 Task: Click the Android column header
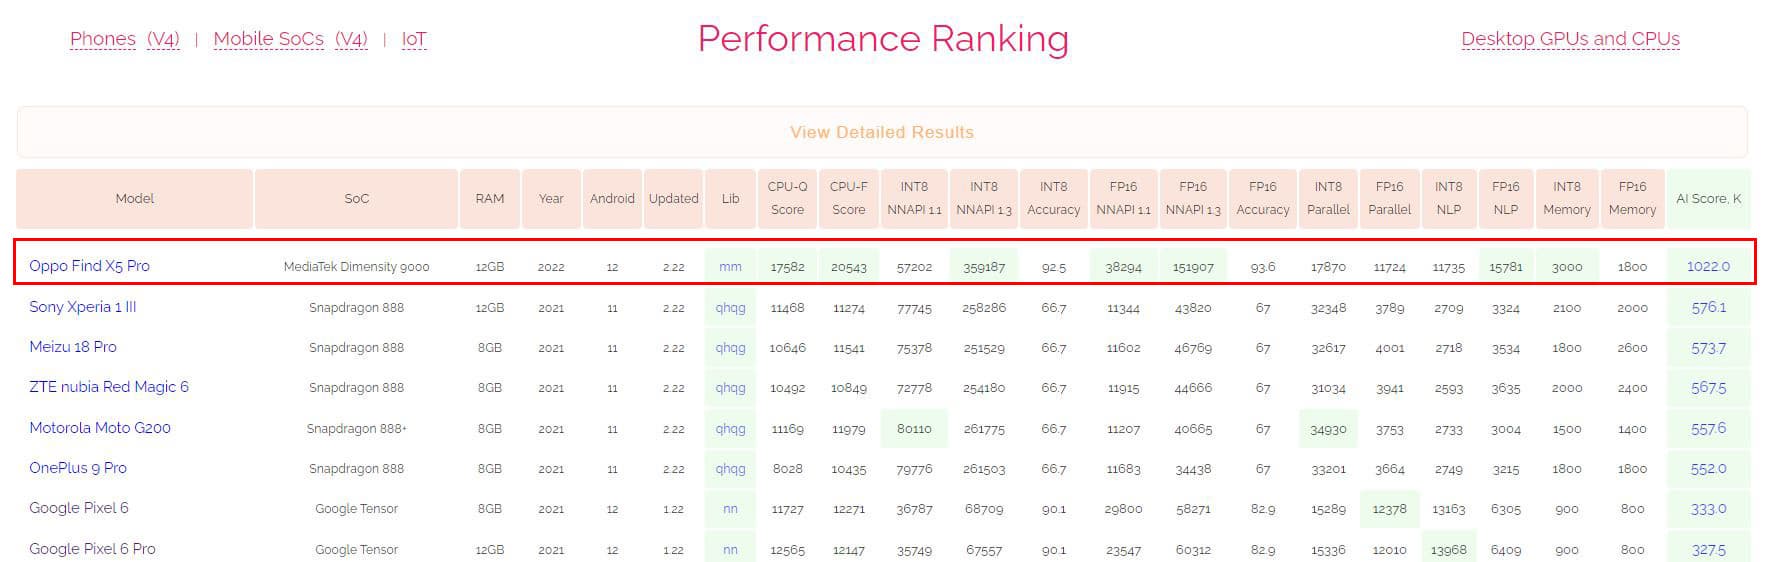(612, 198)
